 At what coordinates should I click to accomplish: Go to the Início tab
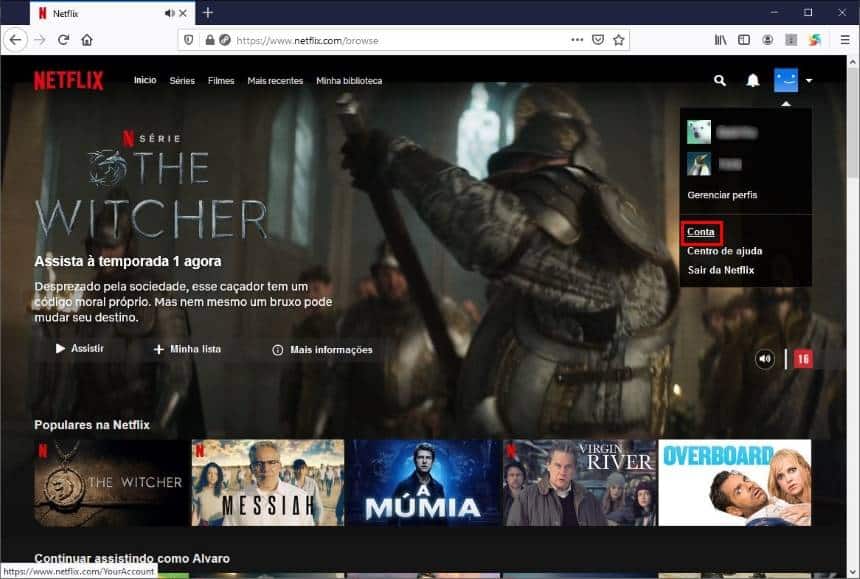coord(145,81)
